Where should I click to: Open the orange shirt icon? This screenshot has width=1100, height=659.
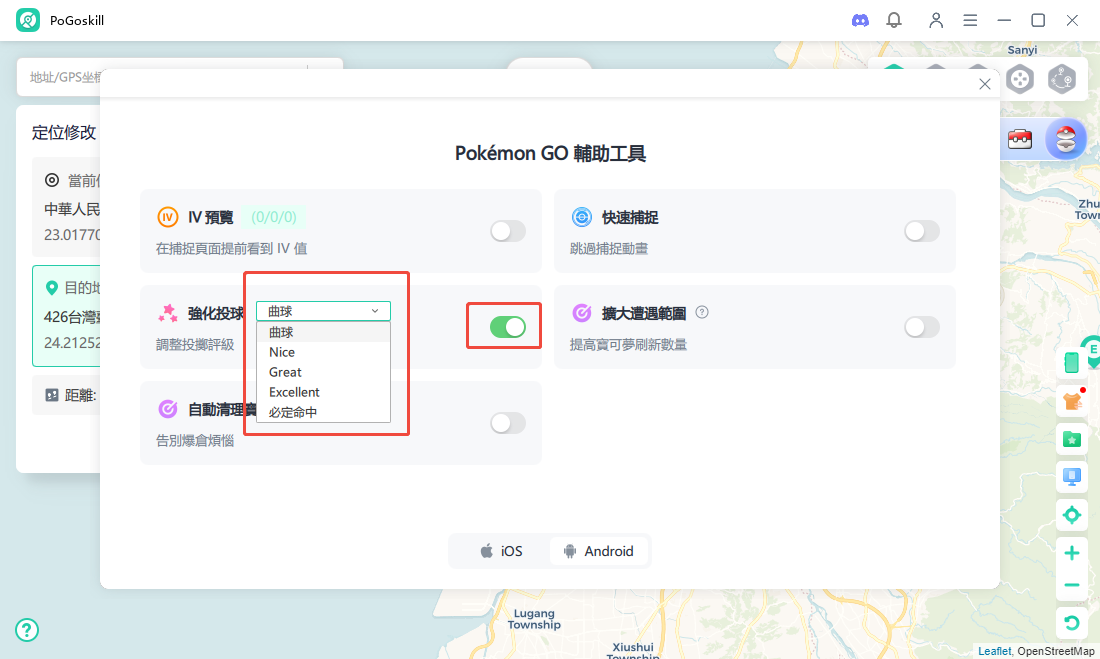pos(1072,401)
